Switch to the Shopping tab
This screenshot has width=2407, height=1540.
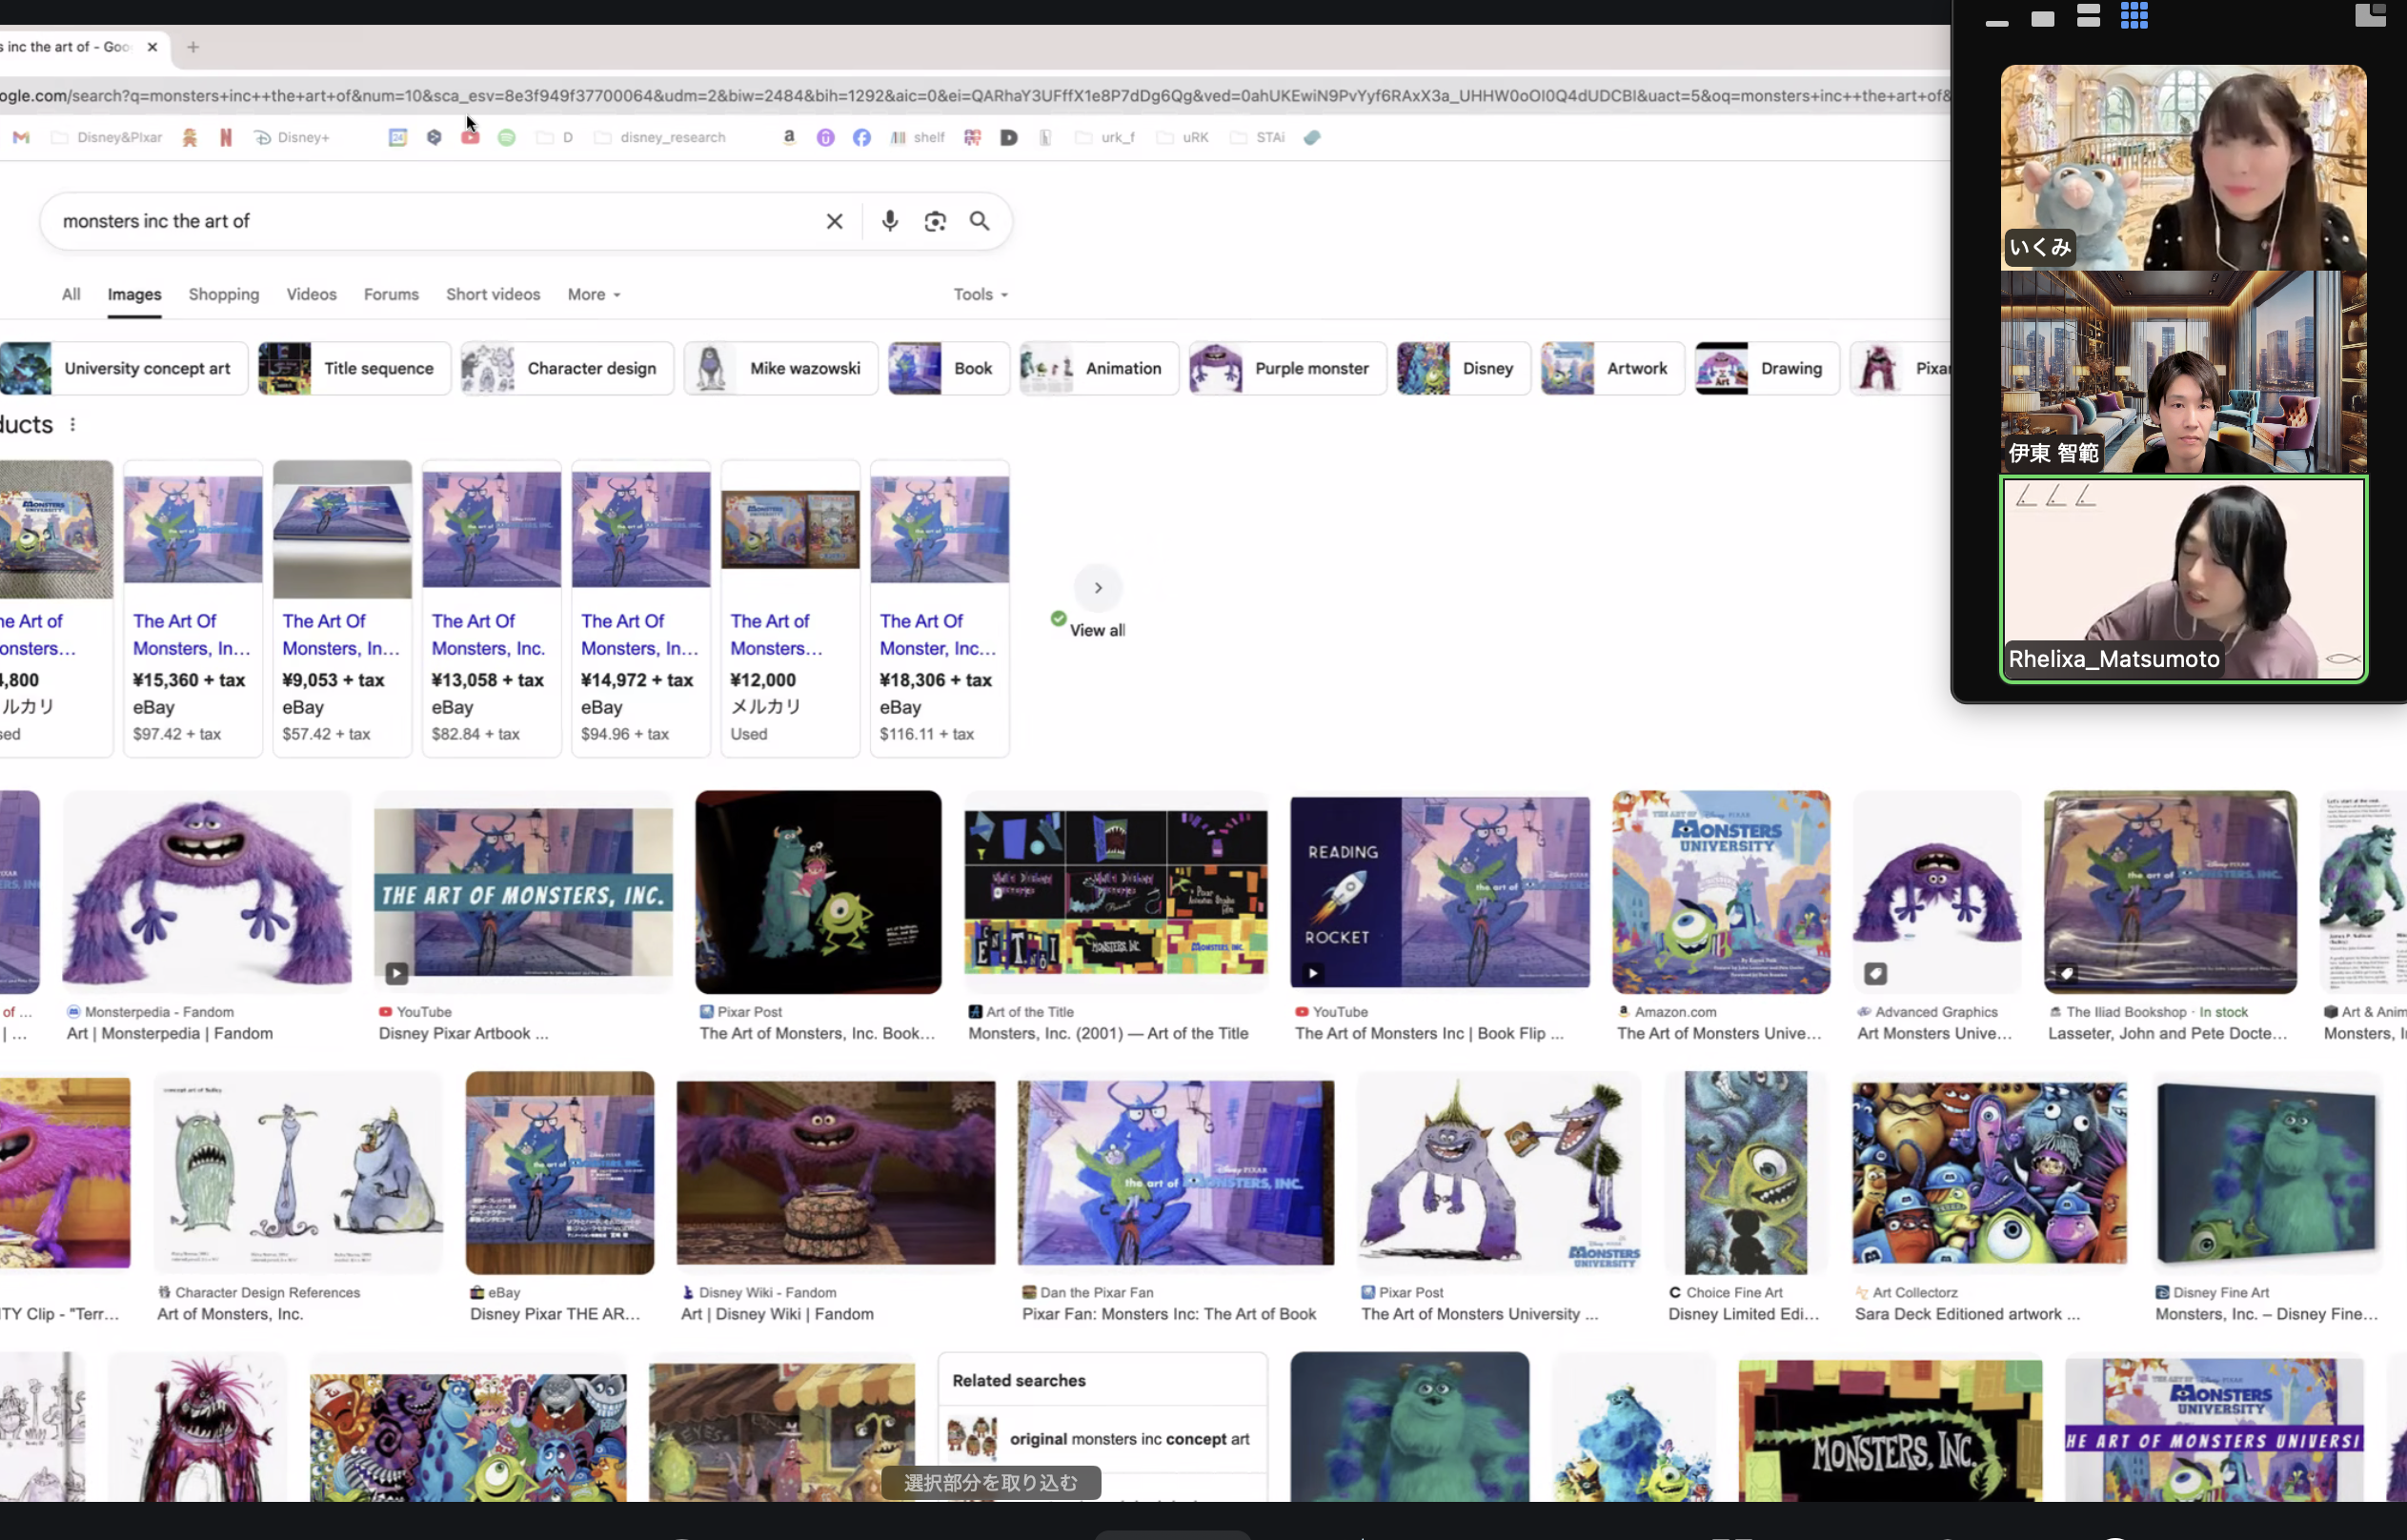point(224,294)
